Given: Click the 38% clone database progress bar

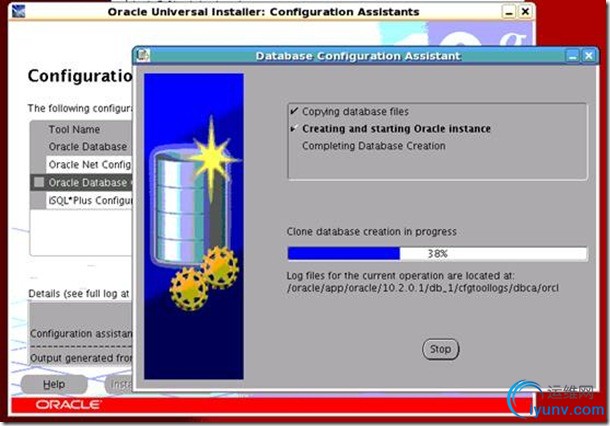Looking at the screenshot, I should coord(437,254).
